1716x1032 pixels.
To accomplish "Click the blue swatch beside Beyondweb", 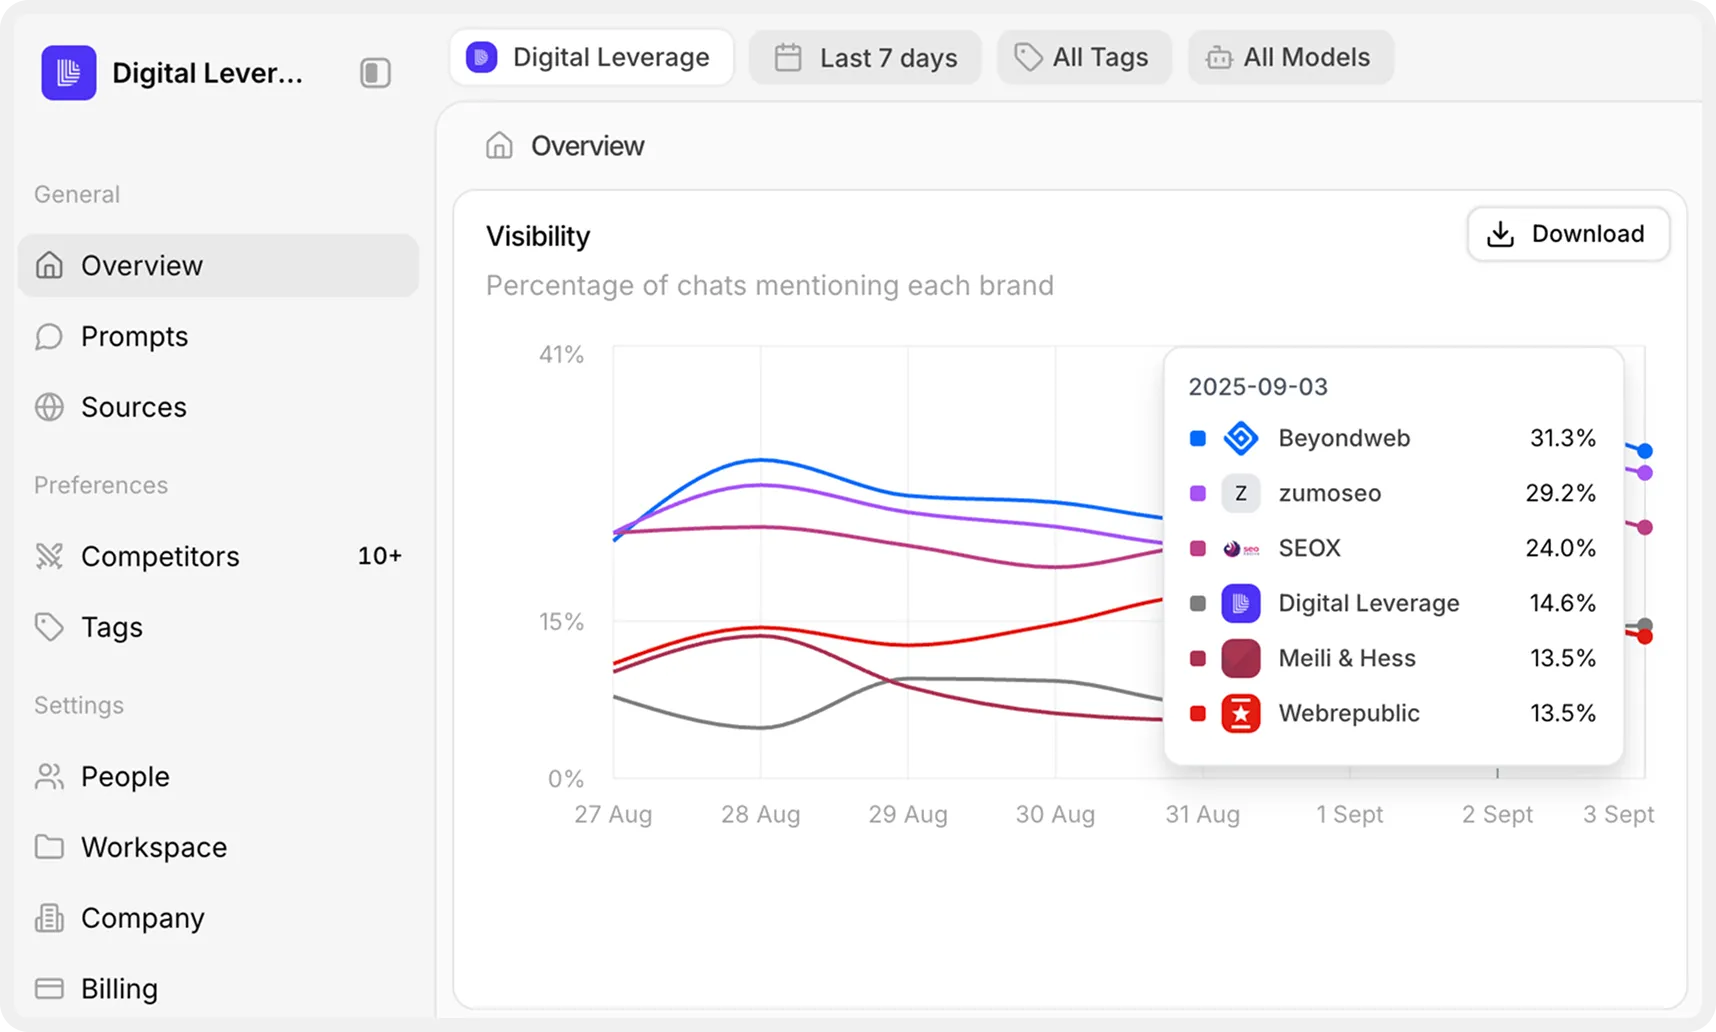I will (x=1197, y=438).
